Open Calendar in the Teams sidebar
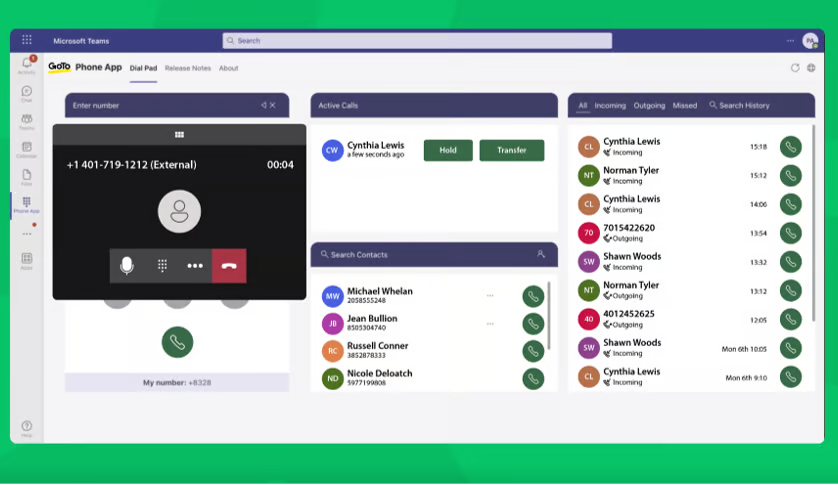This screenshot has height=485, width=838. point(27,149)
